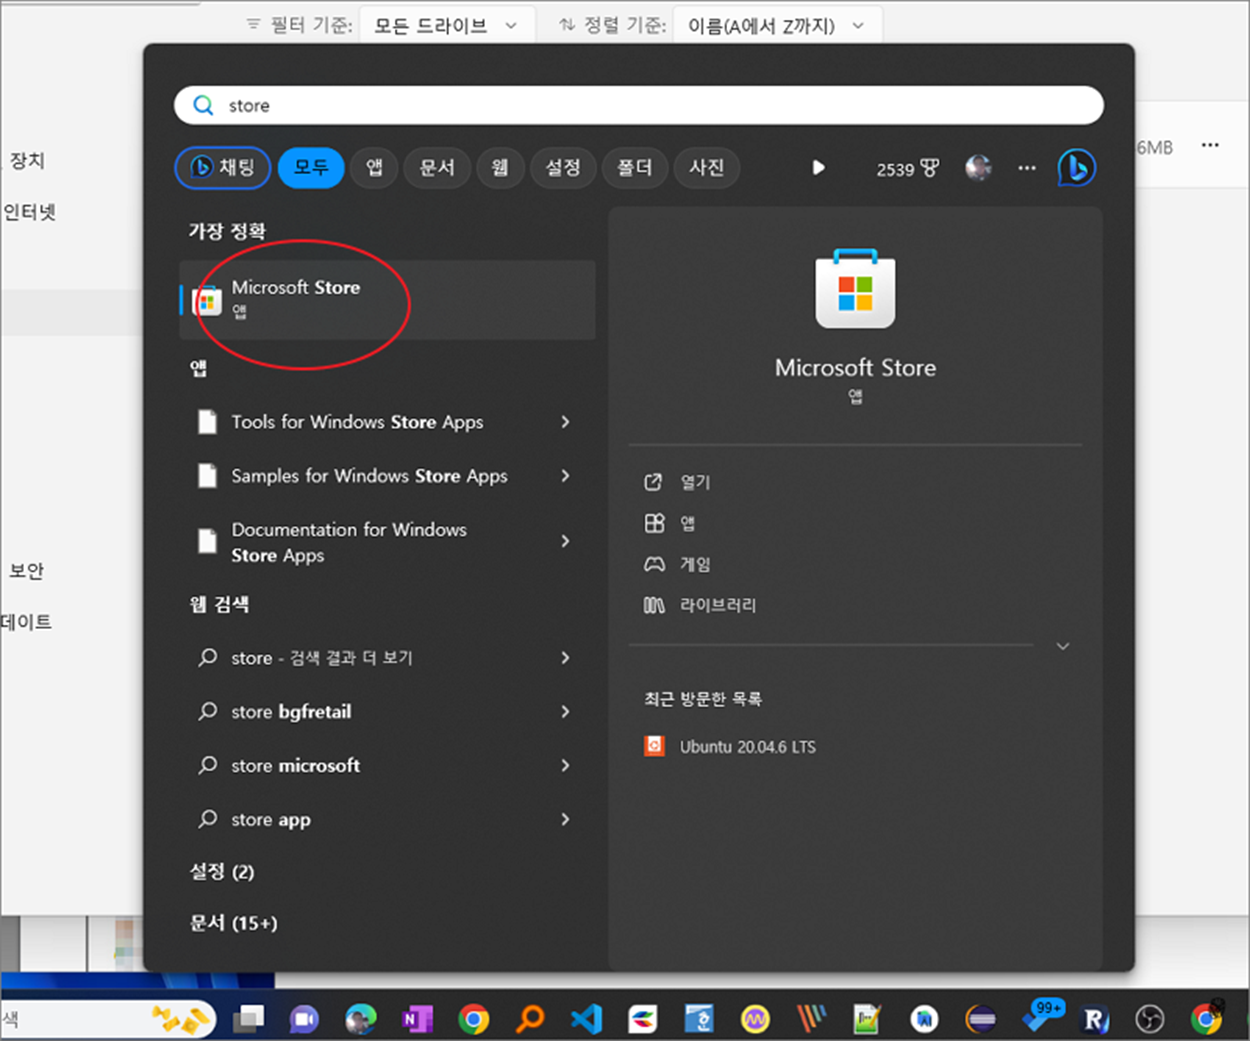Show more filters with the play arrow
This screenshot has width=1250, height=1041.
[818, 168]
